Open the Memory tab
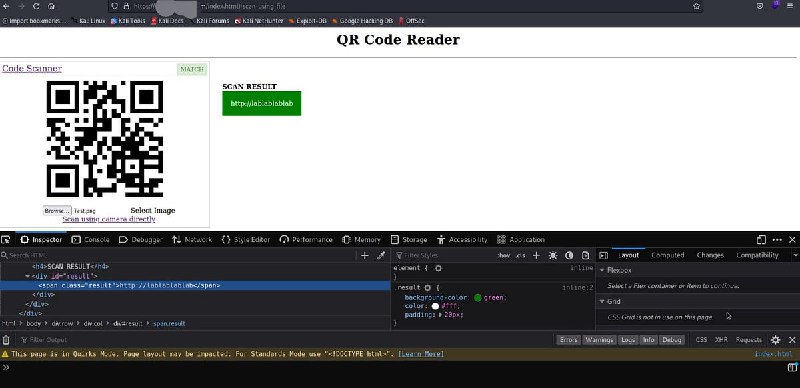This screenshot has height=388, width=800. pos(361,239)
